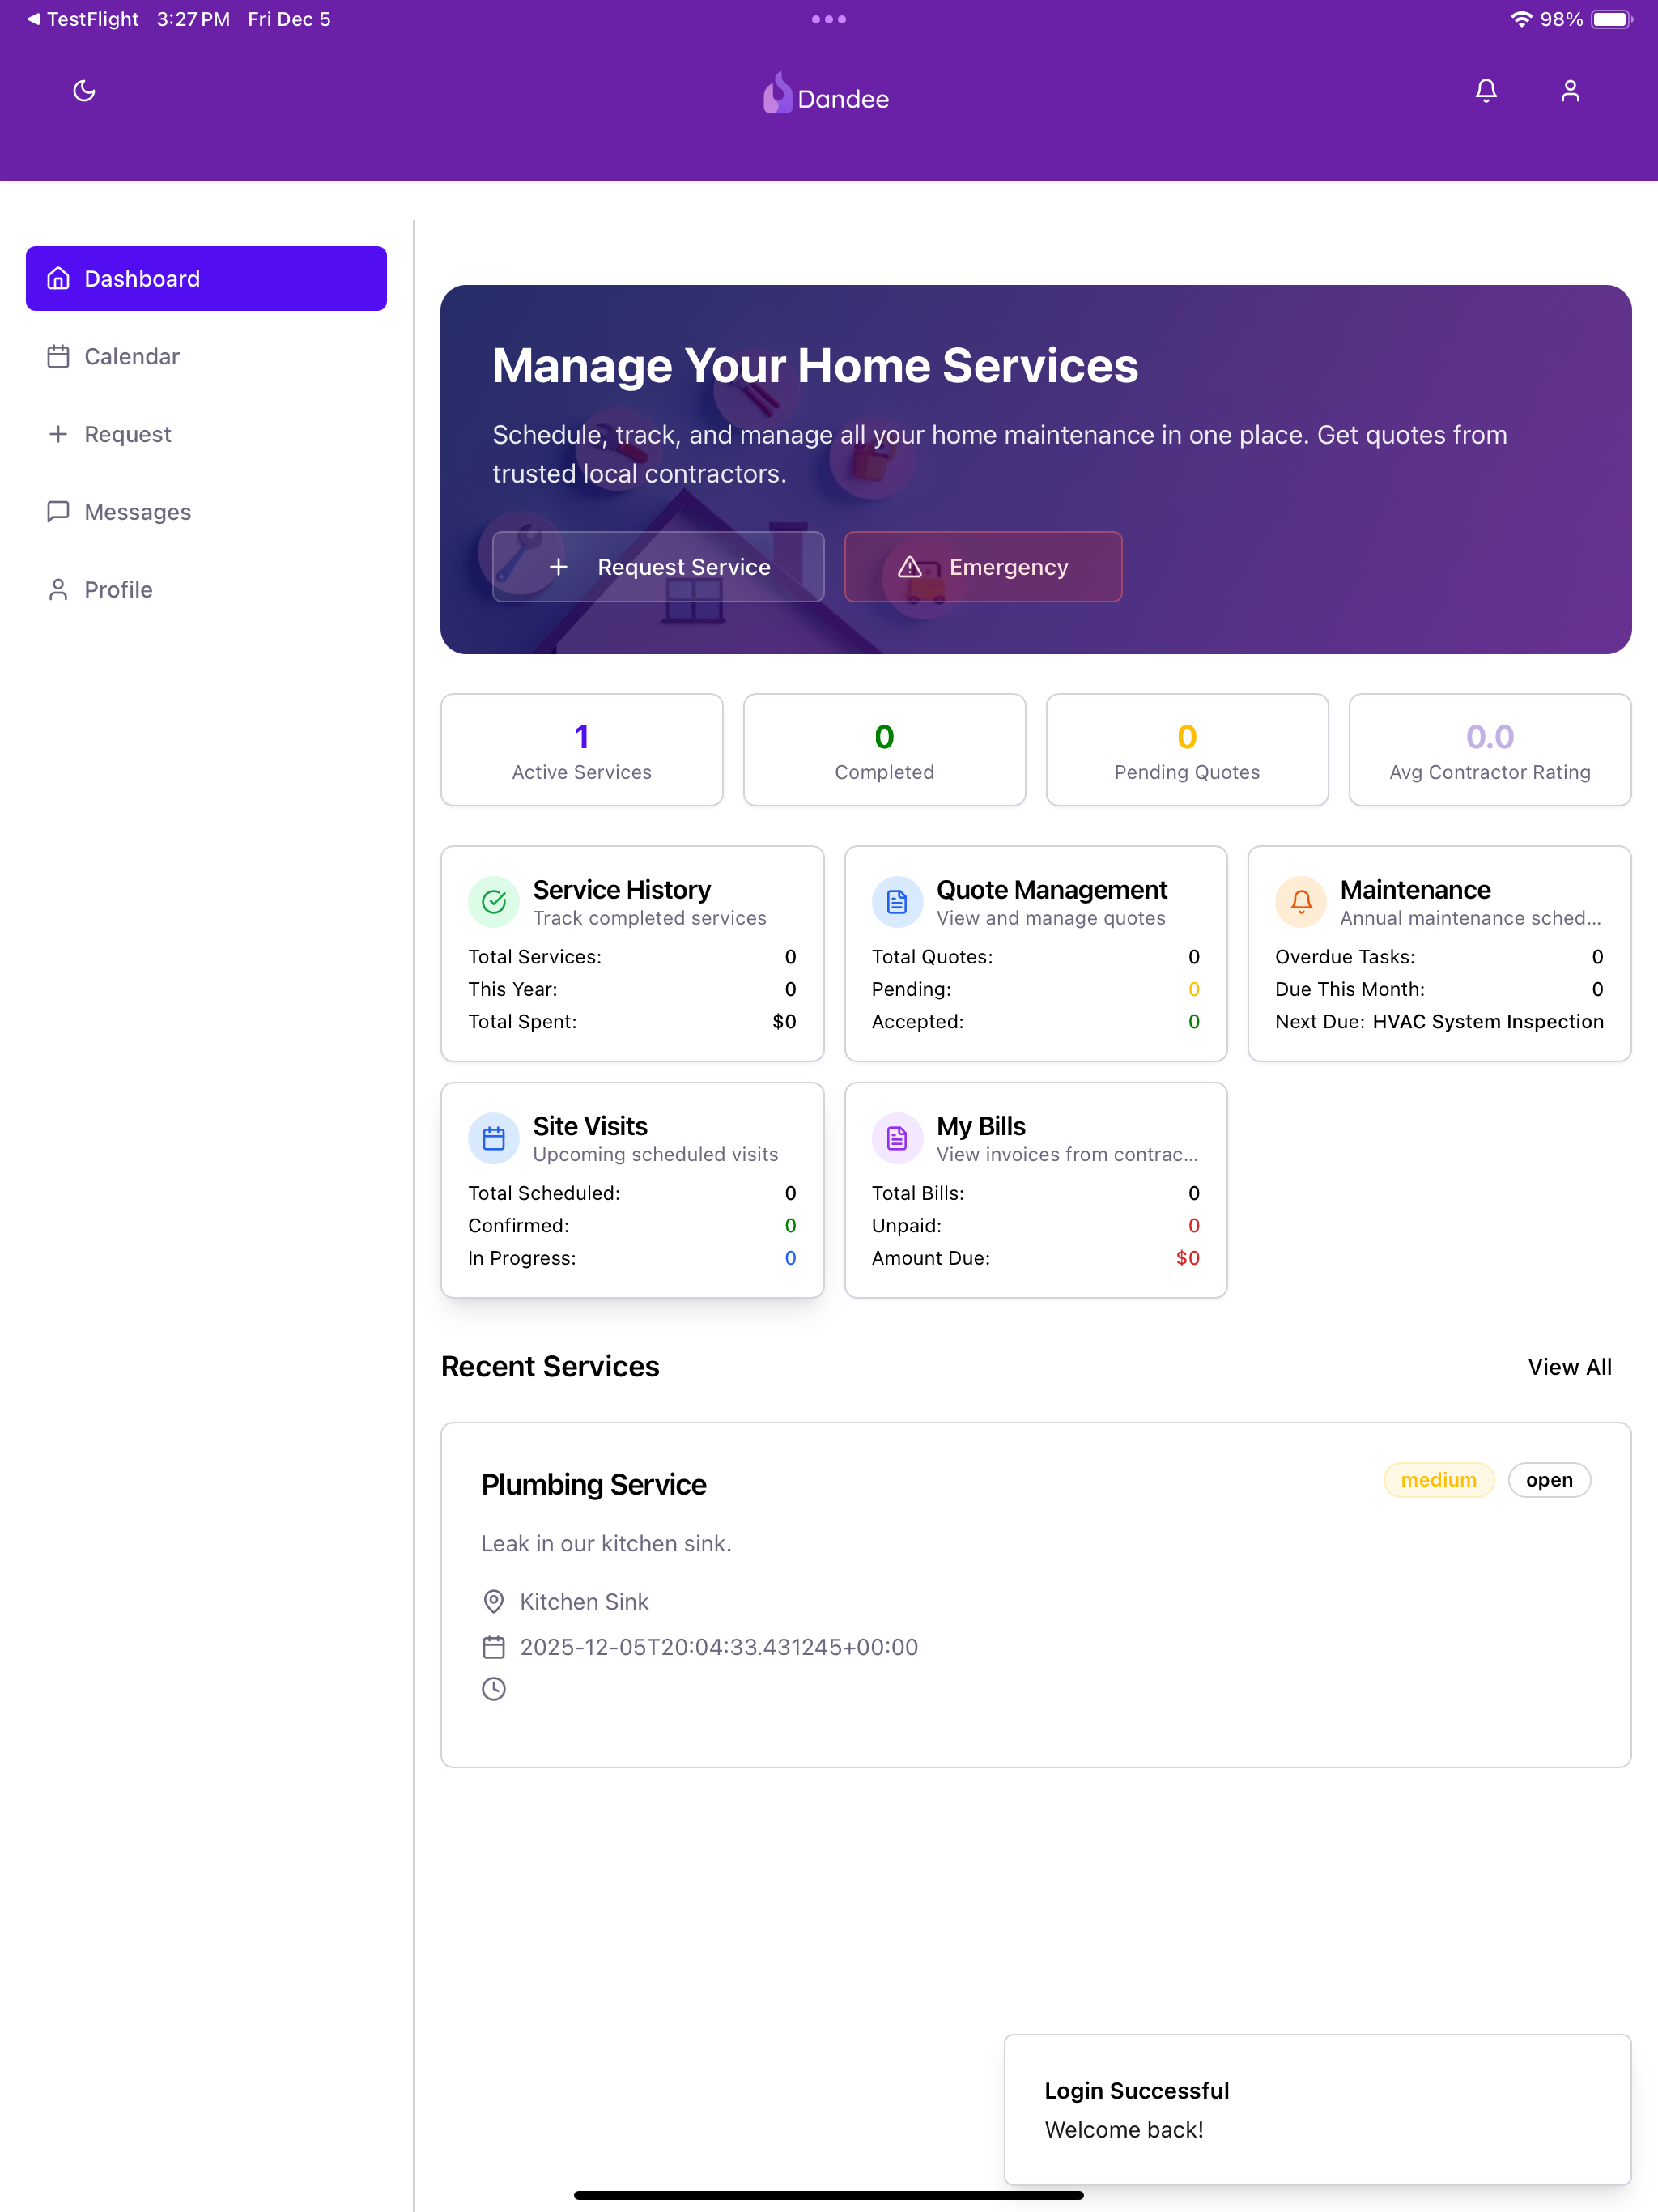1658x2212 pixels.
Task: Open the Calendar sidebar item
Action: pyautogui.click(x=206, y=356)
